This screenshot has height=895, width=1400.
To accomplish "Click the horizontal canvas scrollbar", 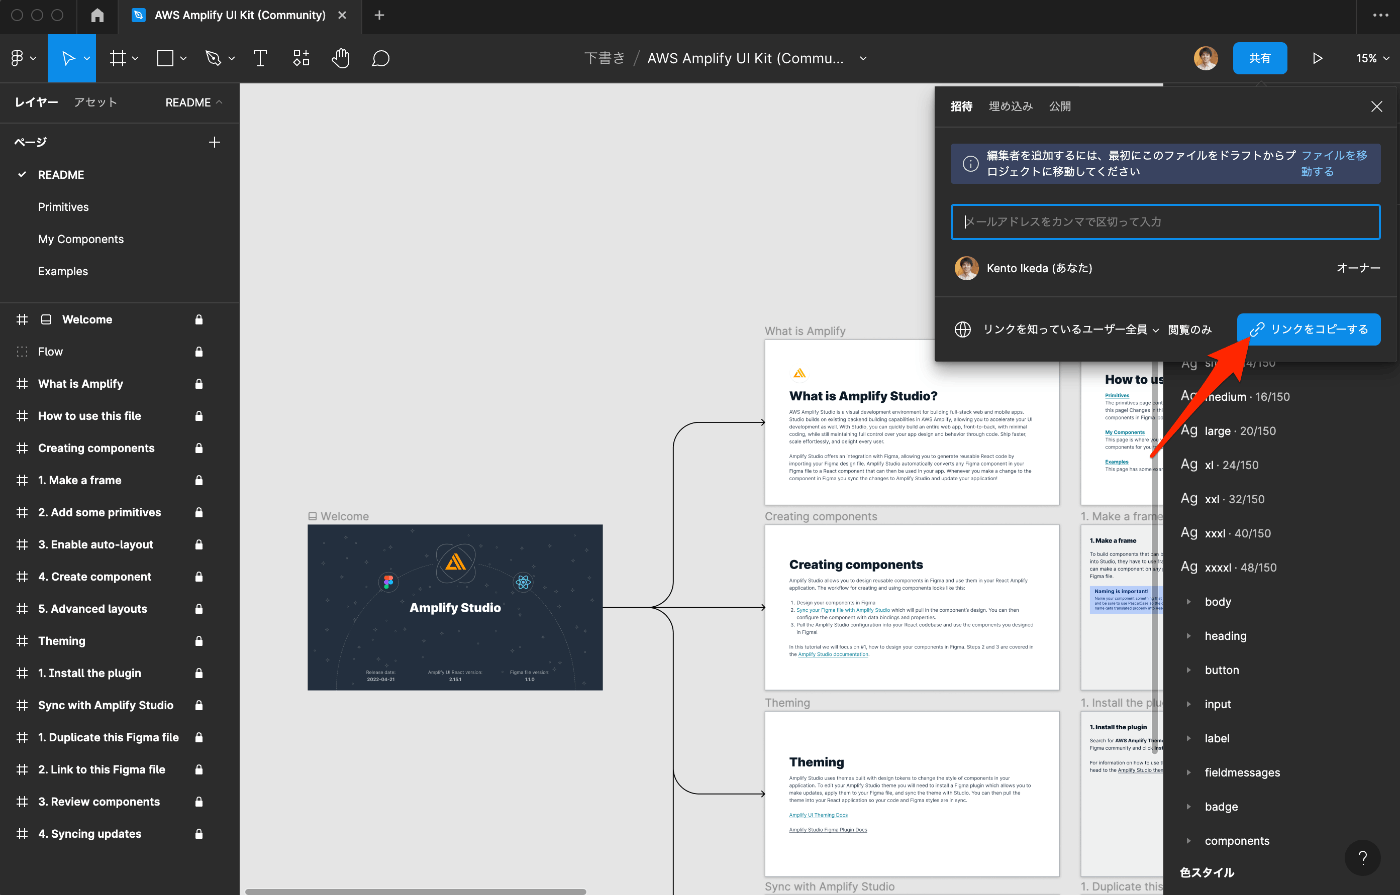I will click(415, 891).
